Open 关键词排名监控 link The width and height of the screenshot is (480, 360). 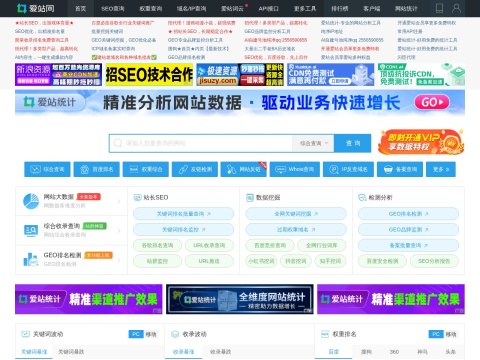click(184, 230)
